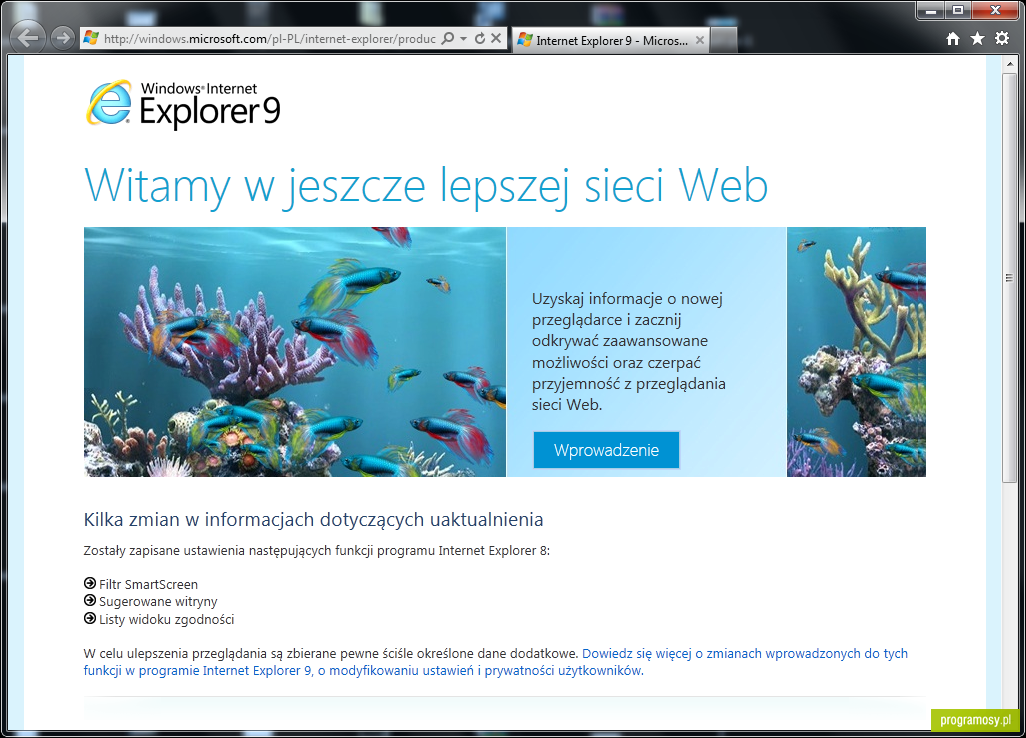
Task: Go to home page via house icon
Action: pos(953,39)
